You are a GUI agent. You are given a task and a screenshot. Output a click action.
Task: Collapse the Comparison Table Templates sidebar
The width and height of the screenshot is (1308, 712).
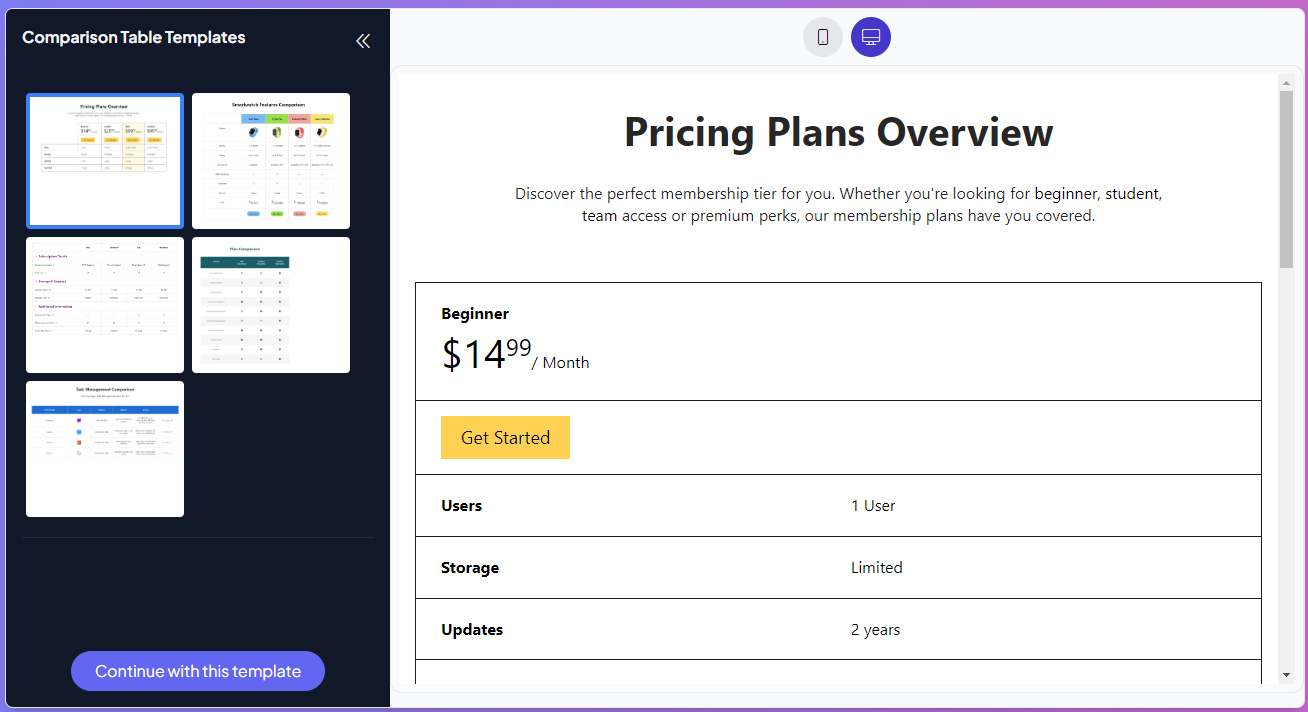pyautogui.click(x=362, y=40)
